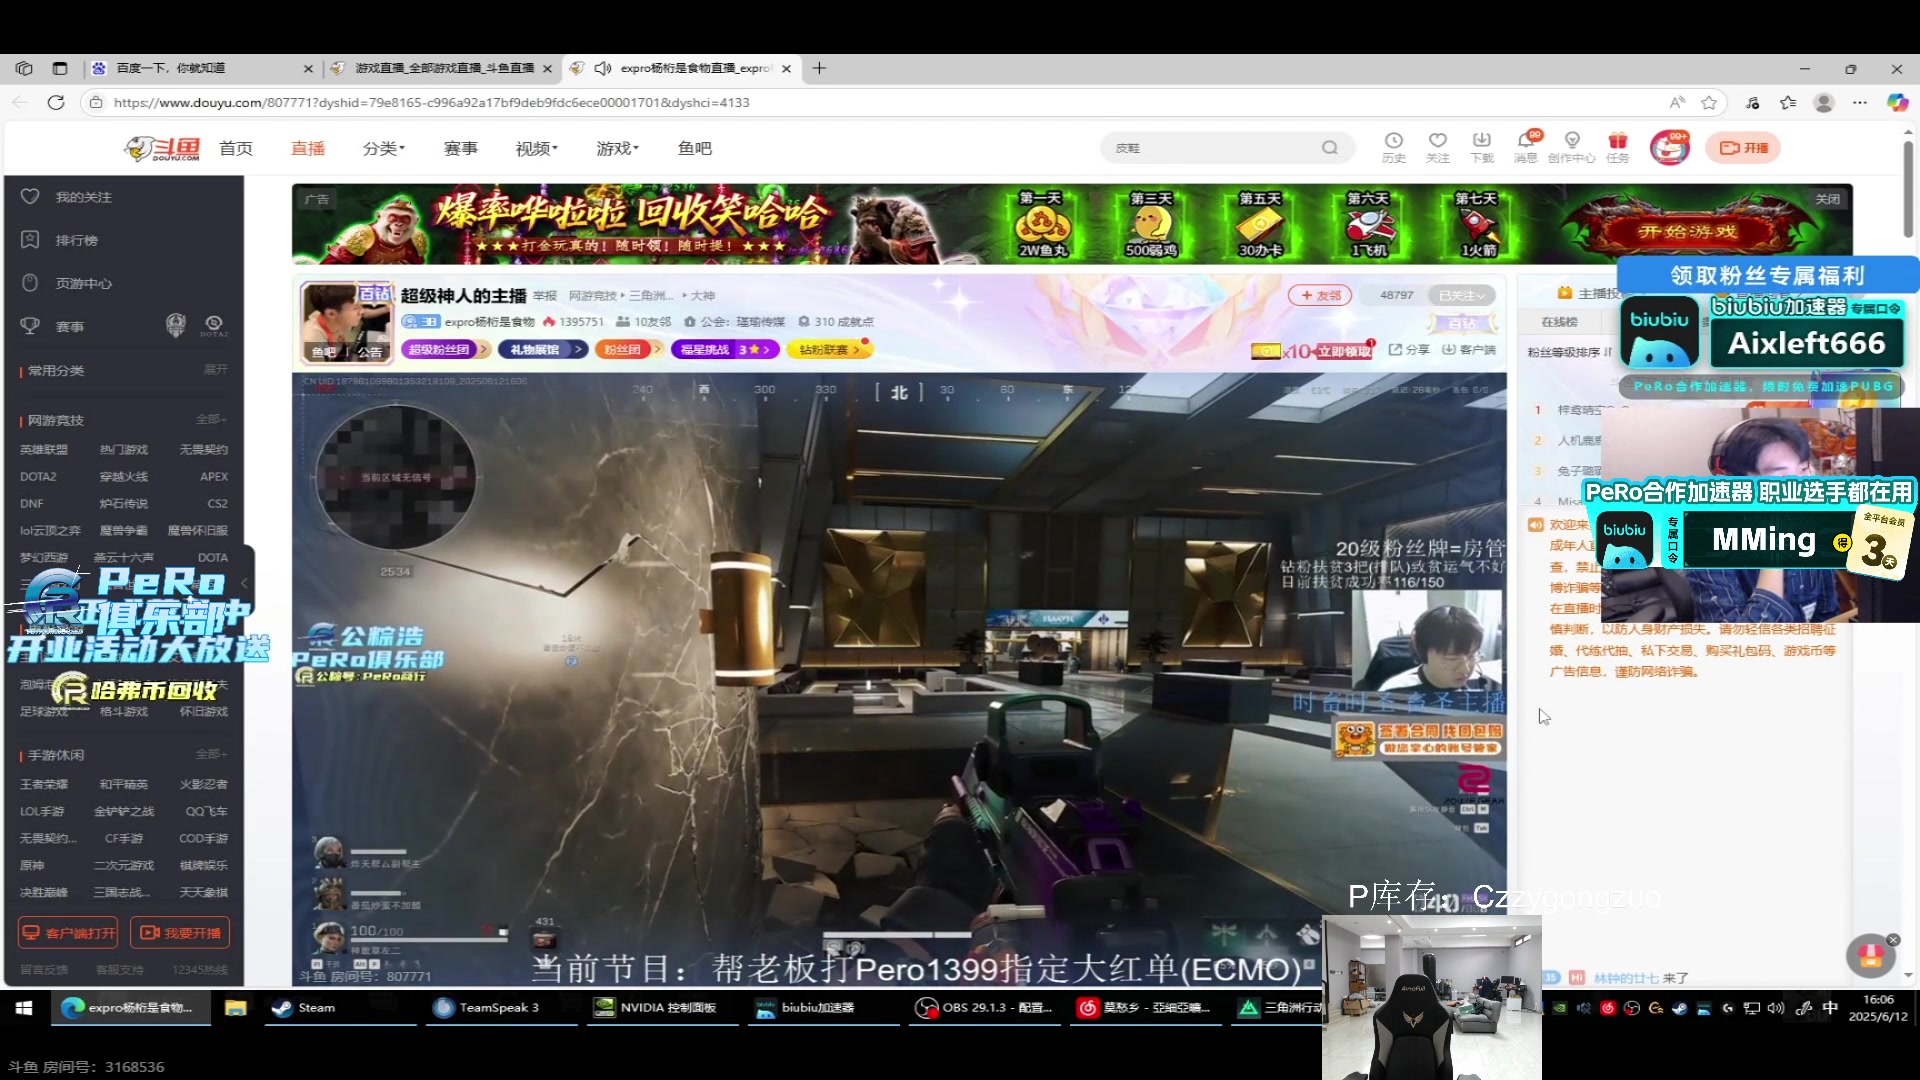The height and width of the screenshot is (1080, 1920).
Task: Click the streamer avatar thumbnail
Action: coord(346,322)
